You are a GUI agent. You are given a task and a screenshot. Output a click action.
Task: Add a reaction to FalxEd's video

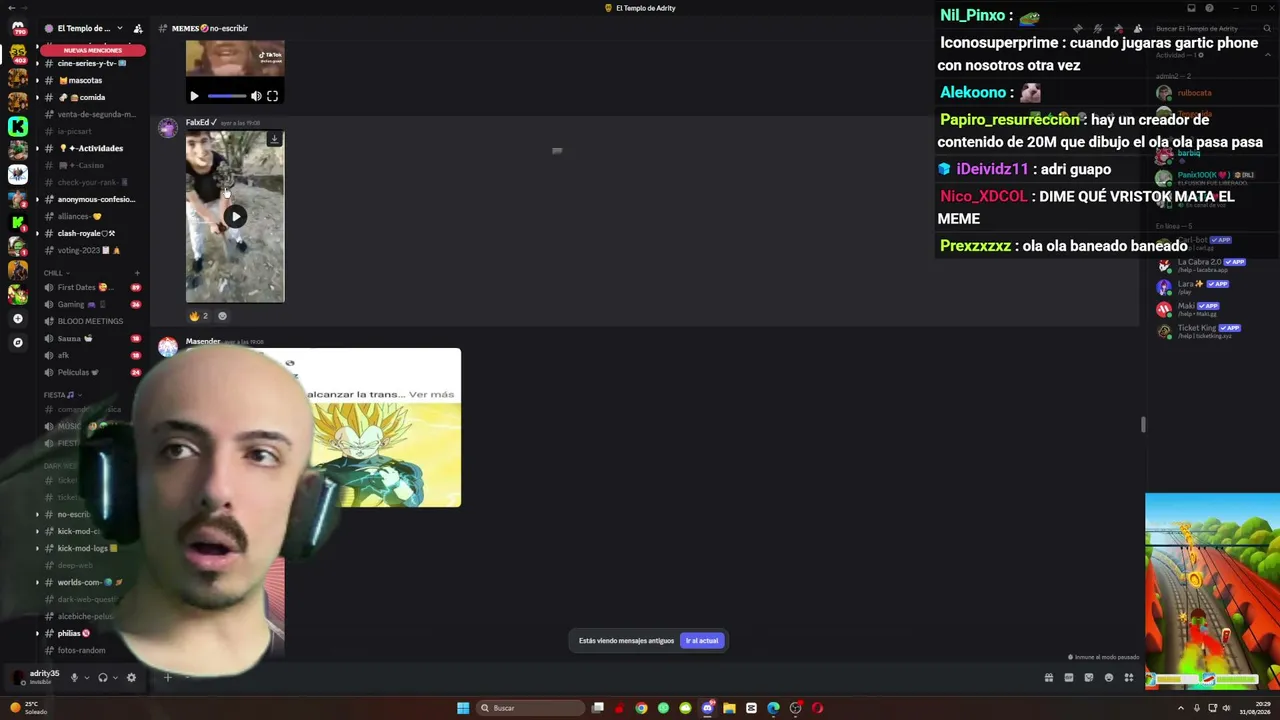point(222,316)
